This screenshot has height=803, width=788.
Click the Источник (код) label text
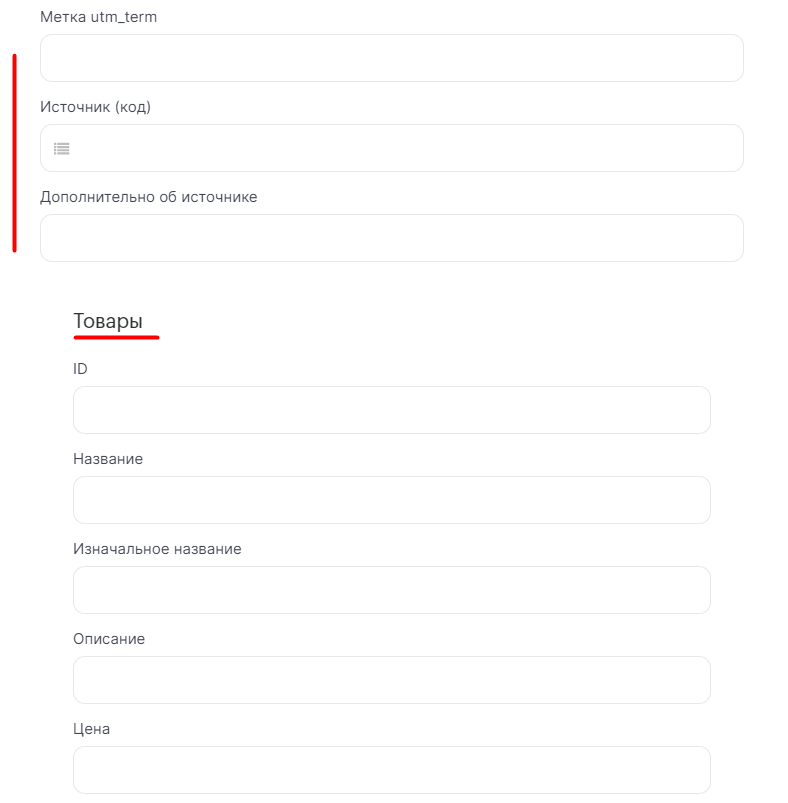click(x=95, y=107)
